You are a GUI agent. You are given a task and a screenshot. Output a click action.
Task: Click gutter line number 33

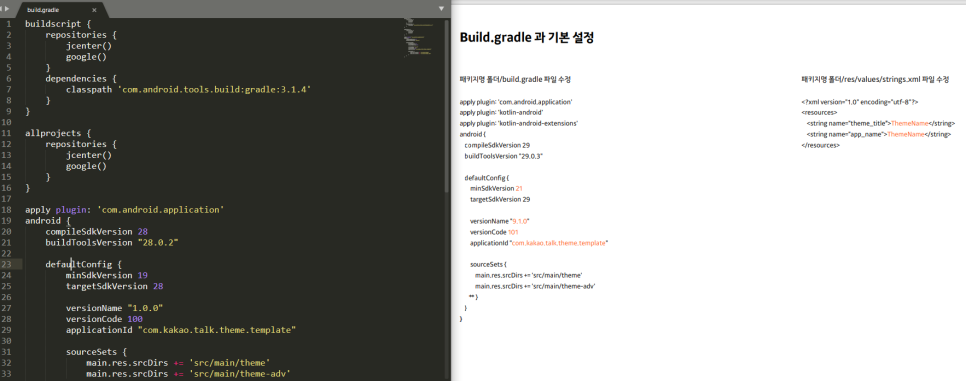pos(6,374)
